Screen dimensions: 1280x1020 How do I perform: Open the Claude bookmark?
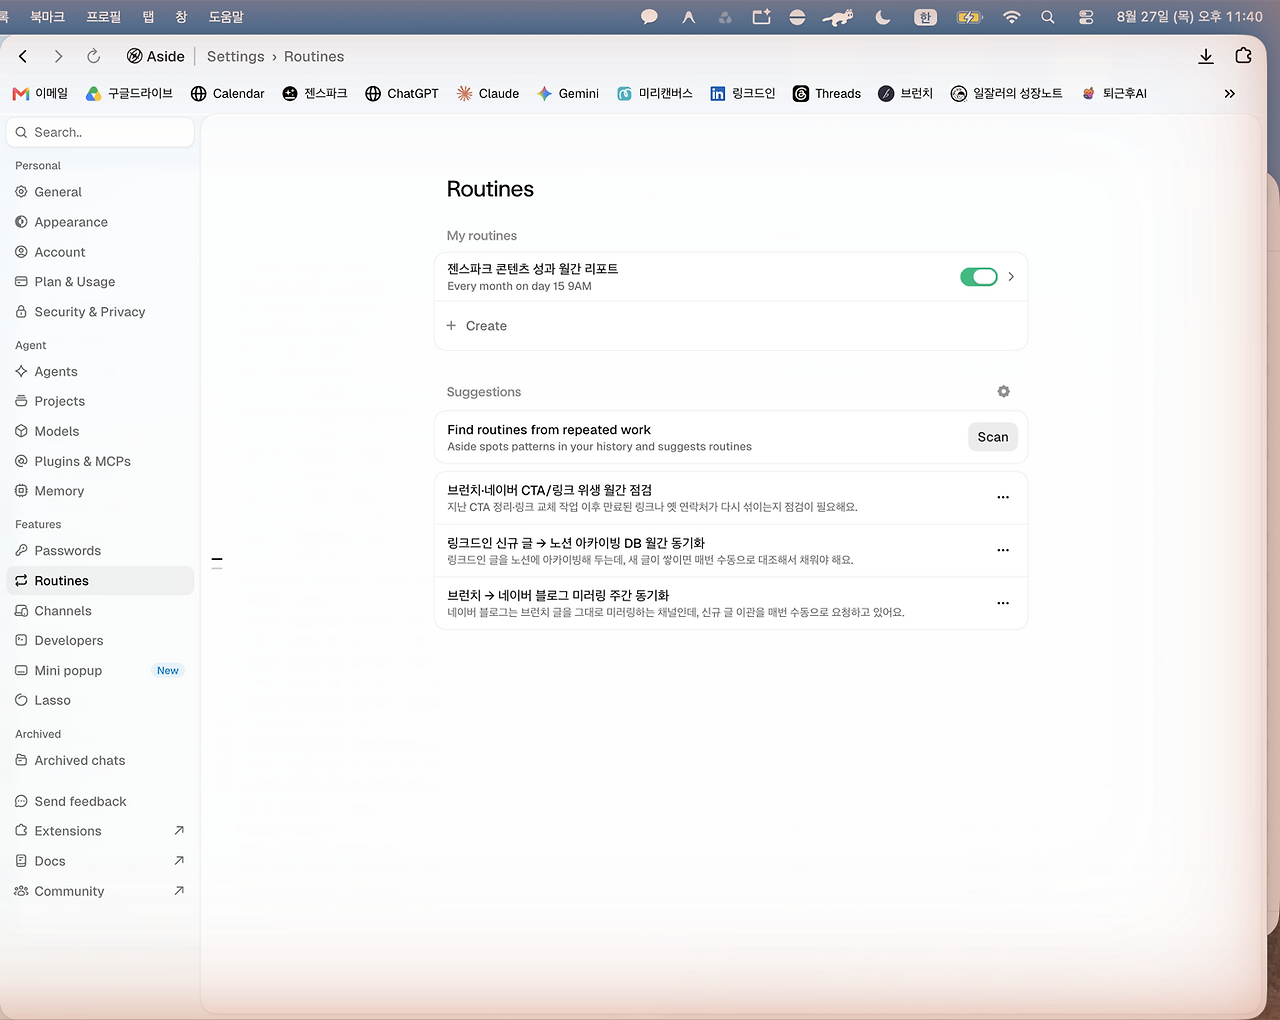pos(488,93)
